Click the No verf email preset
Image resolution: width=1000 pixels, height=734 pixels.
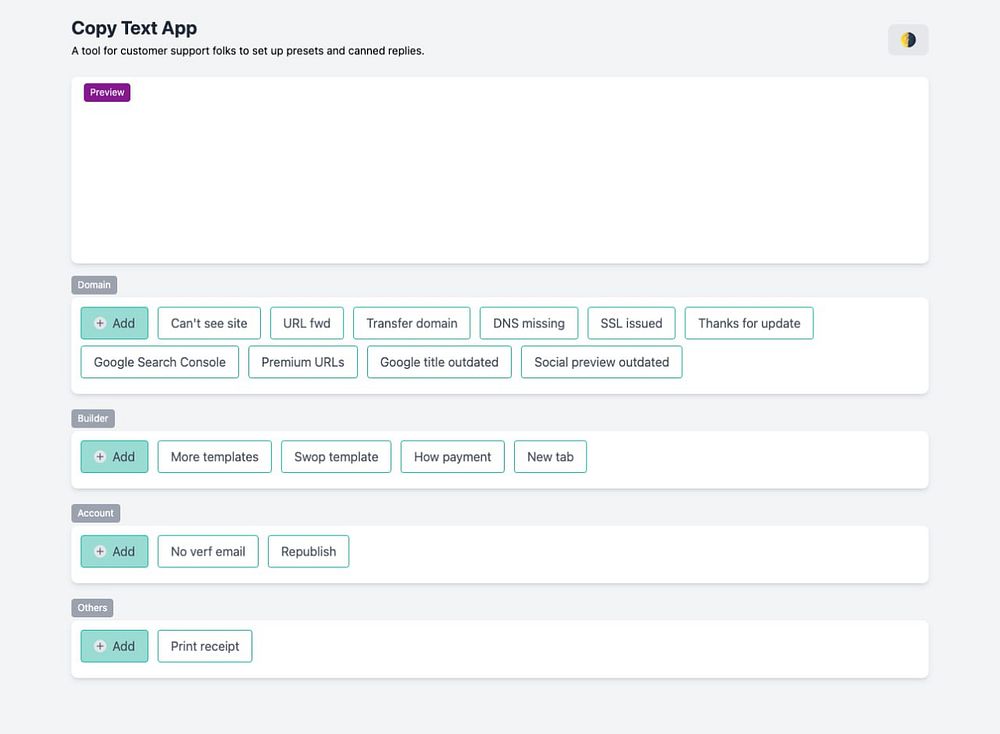208,551
